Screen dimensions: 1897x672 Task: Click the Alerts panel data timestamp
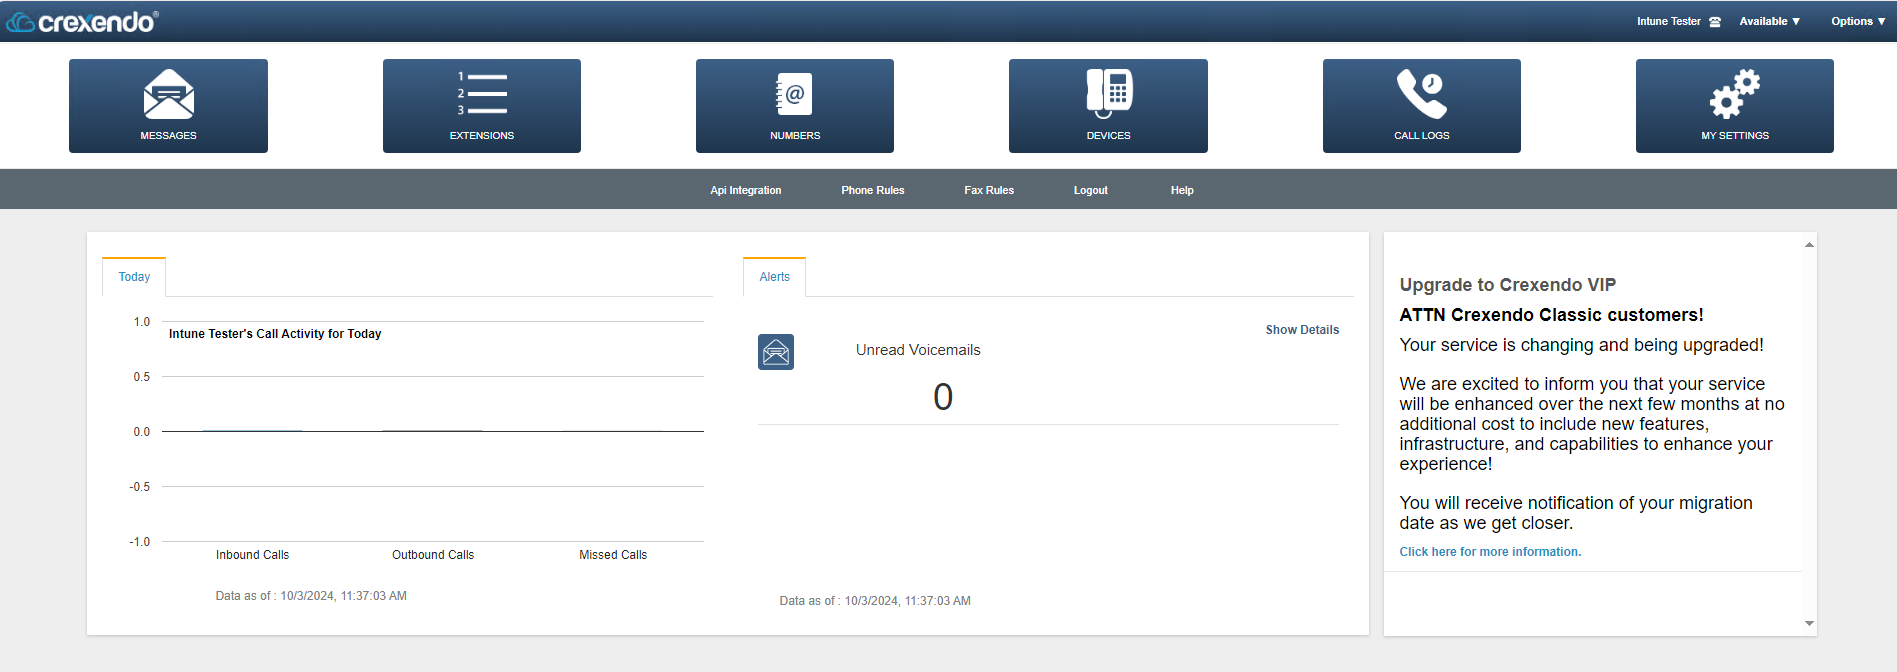pos(875,601)
